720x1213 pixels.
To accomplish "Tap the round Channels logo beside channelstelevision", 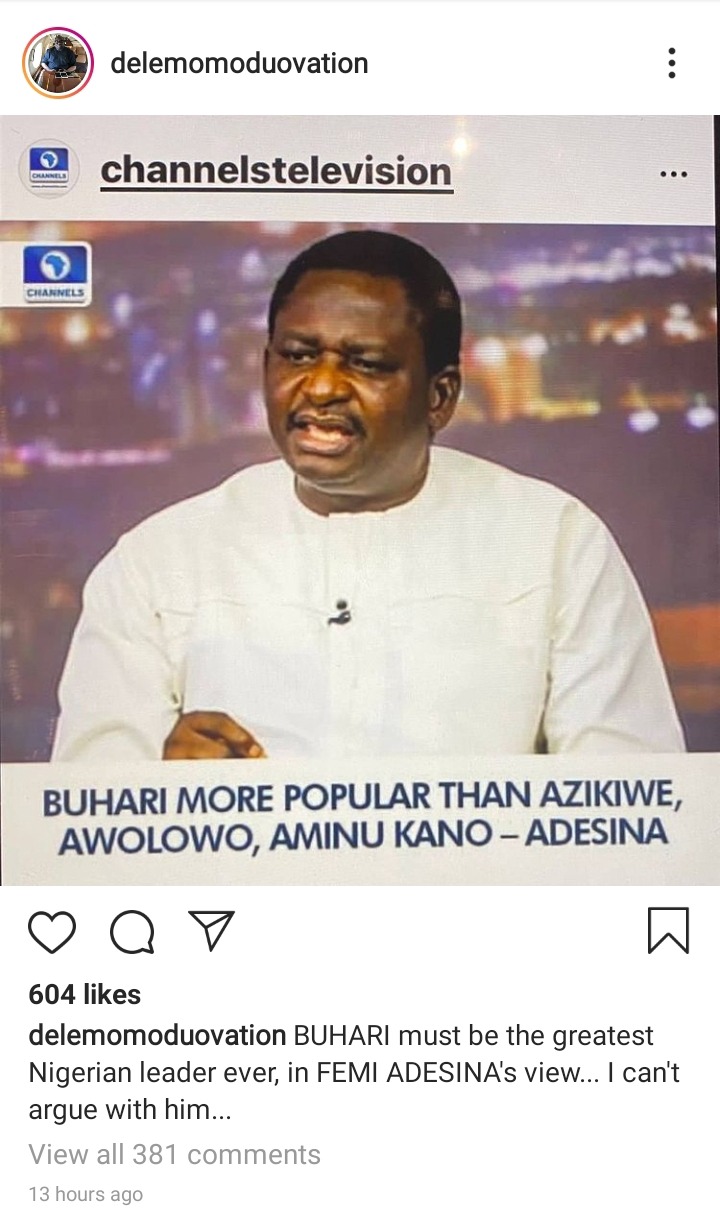I will click(x=49, y=168).
